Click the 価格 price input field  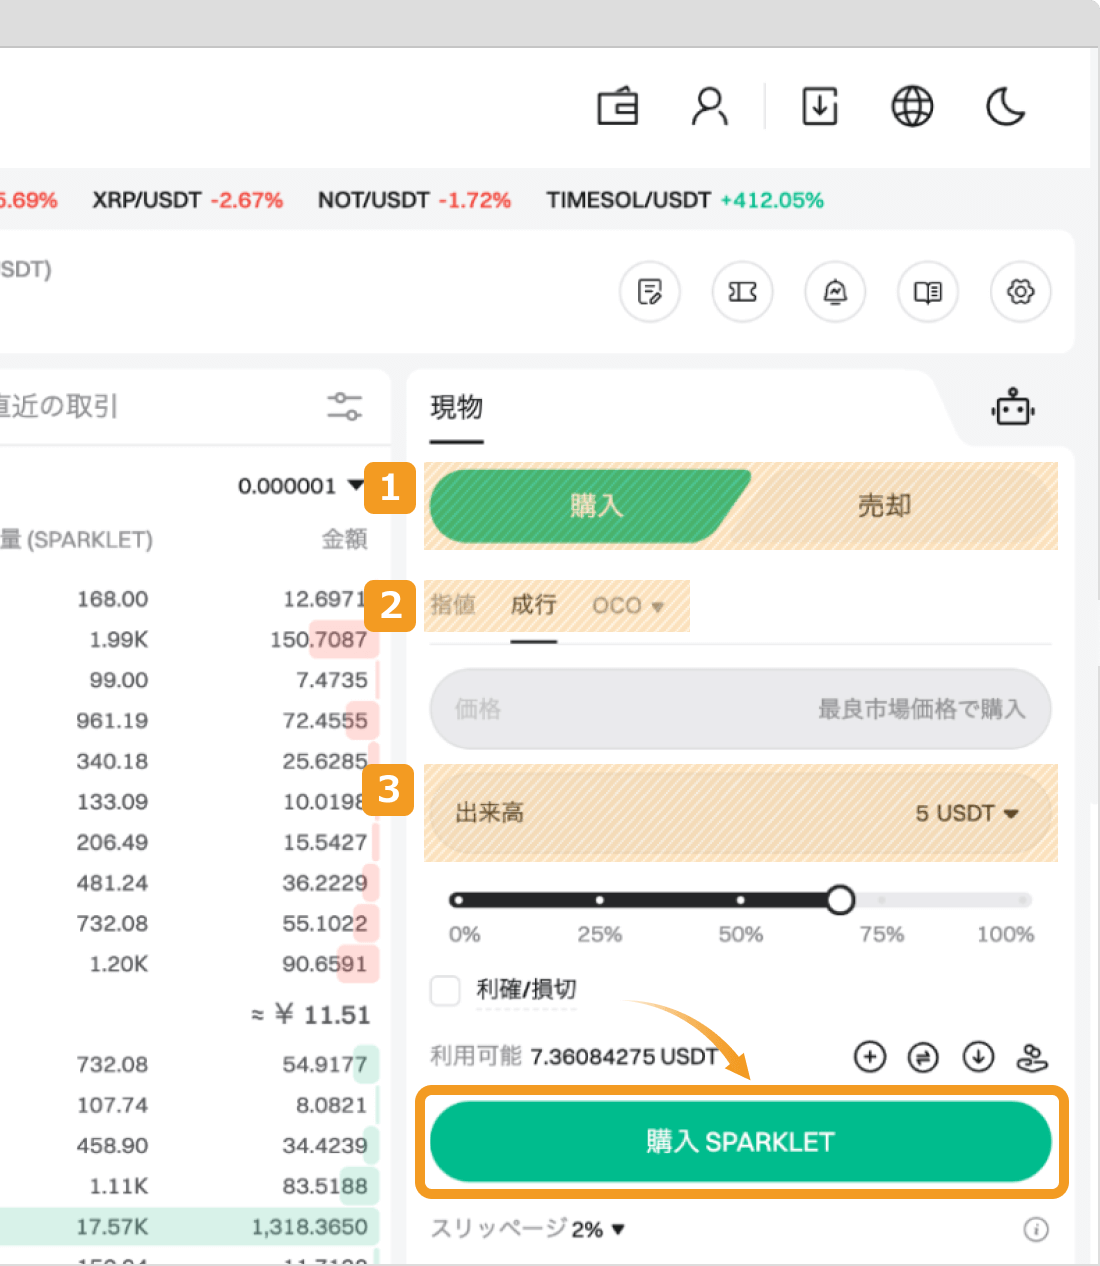(x=741, y=709)
